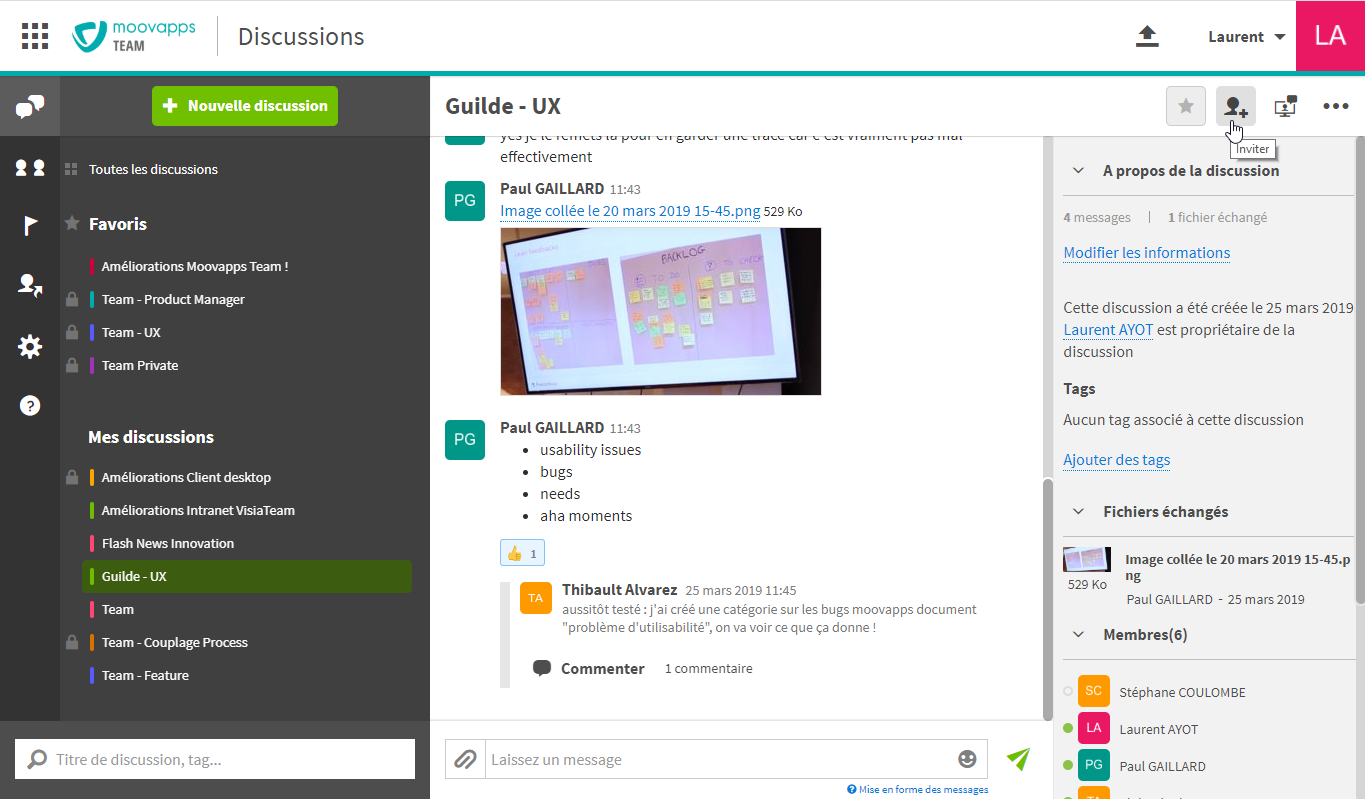Click the LA profile avatar

(1330, 36)
